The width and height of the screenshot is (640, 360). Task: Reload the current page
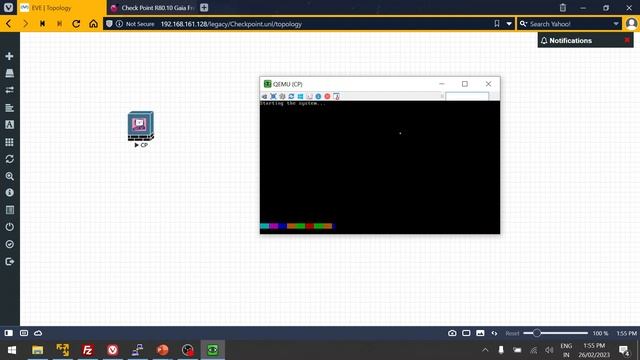[x=76, y=24]
